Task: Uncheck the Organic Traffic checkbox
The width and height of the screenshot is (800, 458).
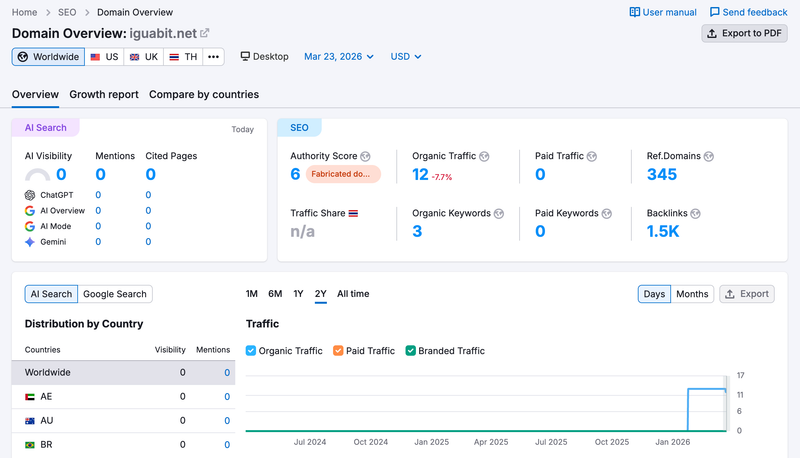Action: pyautogui.click(x=251, y=350)
